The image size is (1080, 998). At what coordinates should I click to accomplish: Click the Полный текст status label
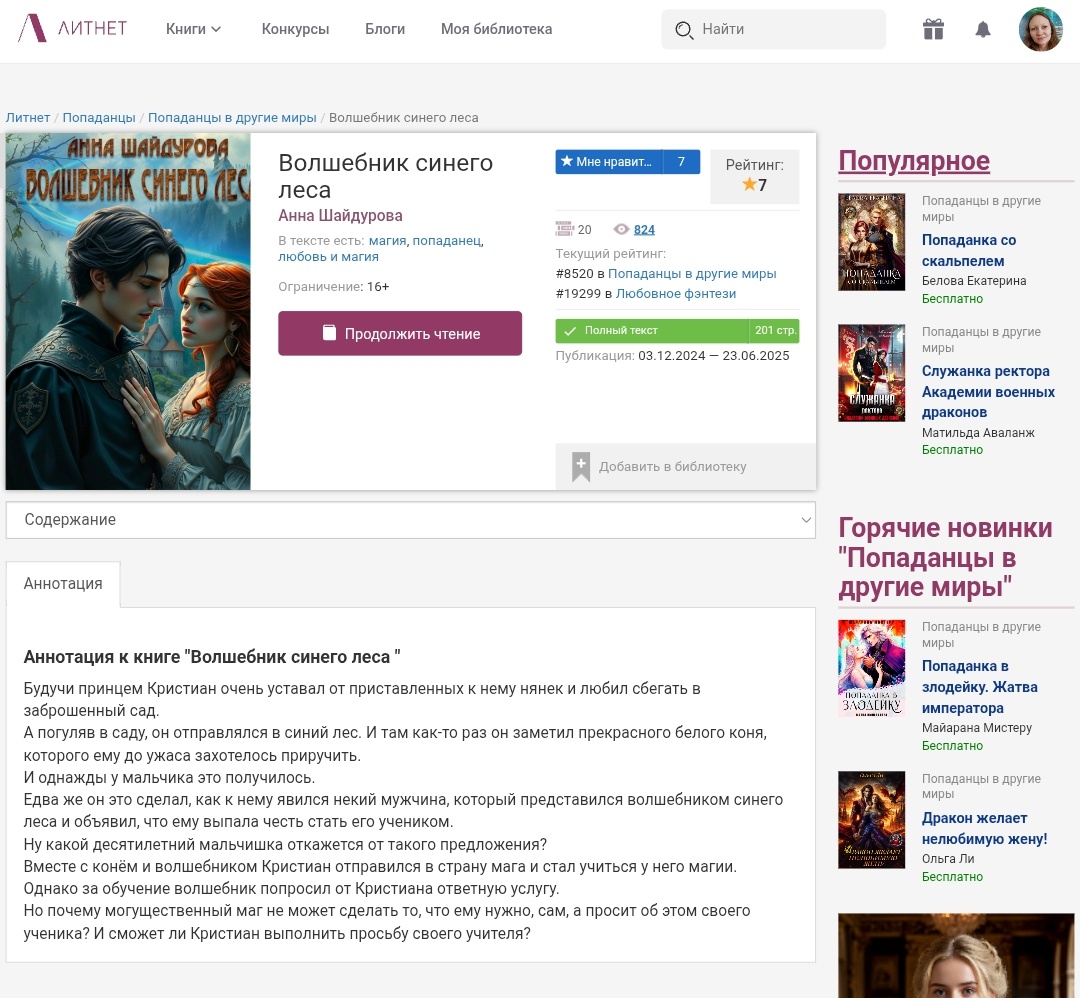click(621, 331)
